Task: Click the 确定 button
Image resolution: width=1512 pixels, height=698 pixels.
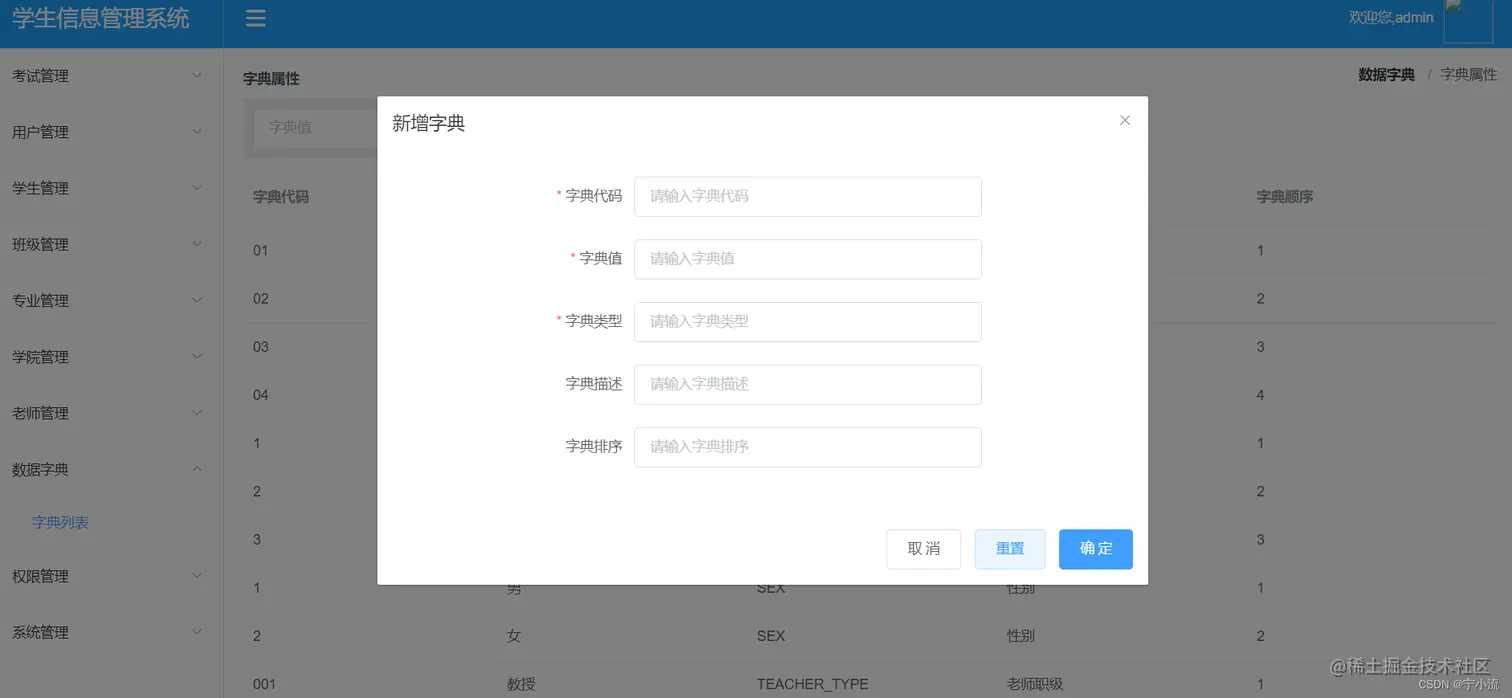Action: pyautogui.click(x=1096, y=549)
